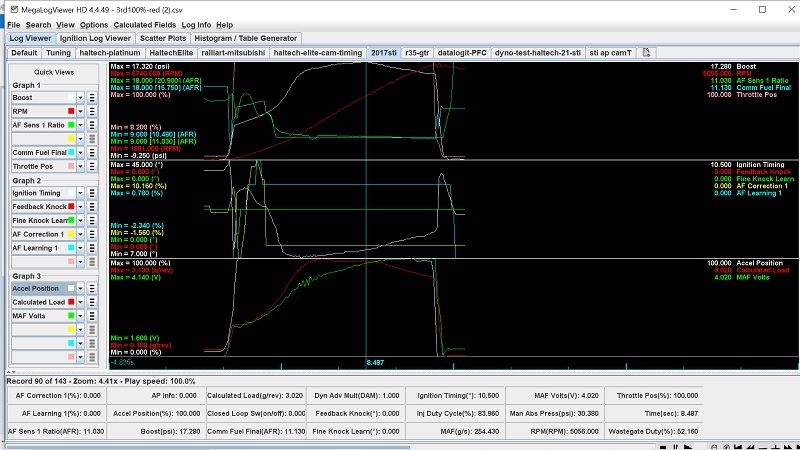The image size is (800, 450).
Task: Open the options icon for AF Correction 1
Action: 92,234
